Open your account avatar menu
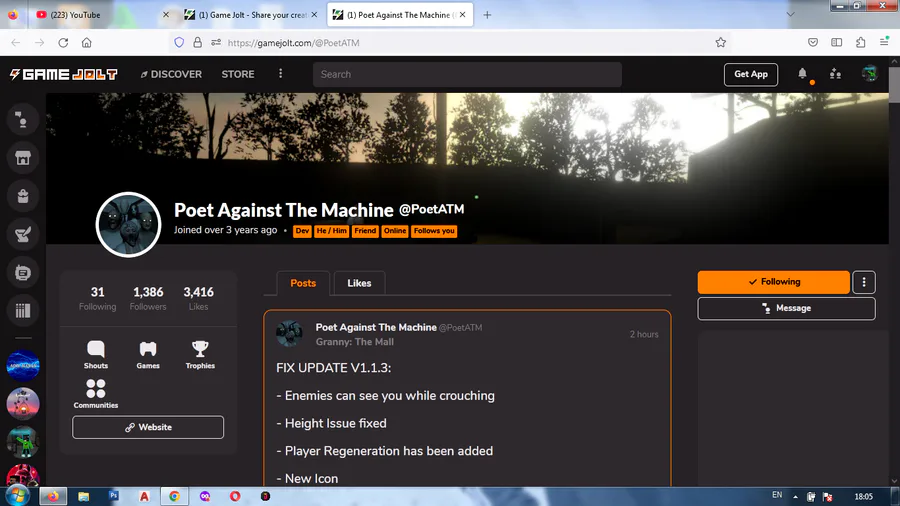The image size is (900, 506). [x=870, y=74]
